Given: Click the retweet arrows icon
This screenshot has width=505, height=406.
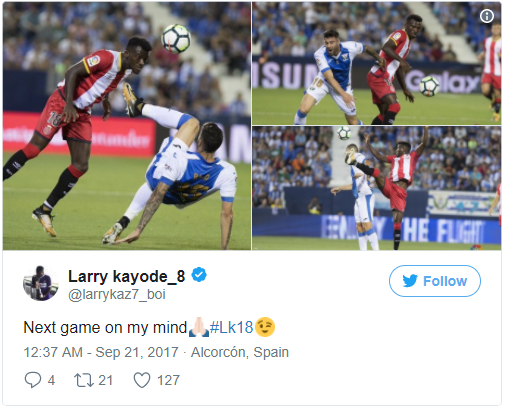Looking at the screenshot, I should pos(84,380).
